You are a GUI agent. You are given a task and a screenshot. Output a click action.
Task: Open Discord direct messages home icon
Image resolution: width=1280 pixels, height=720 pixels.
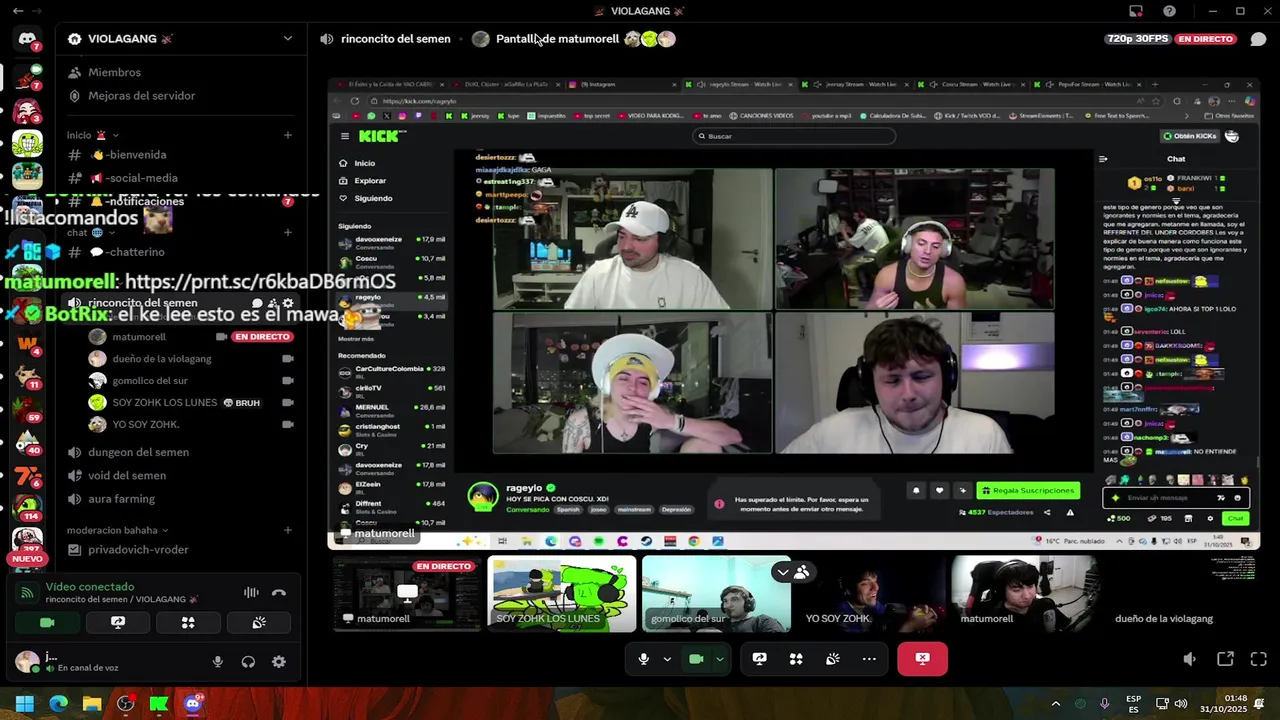[x=27, y=39]
